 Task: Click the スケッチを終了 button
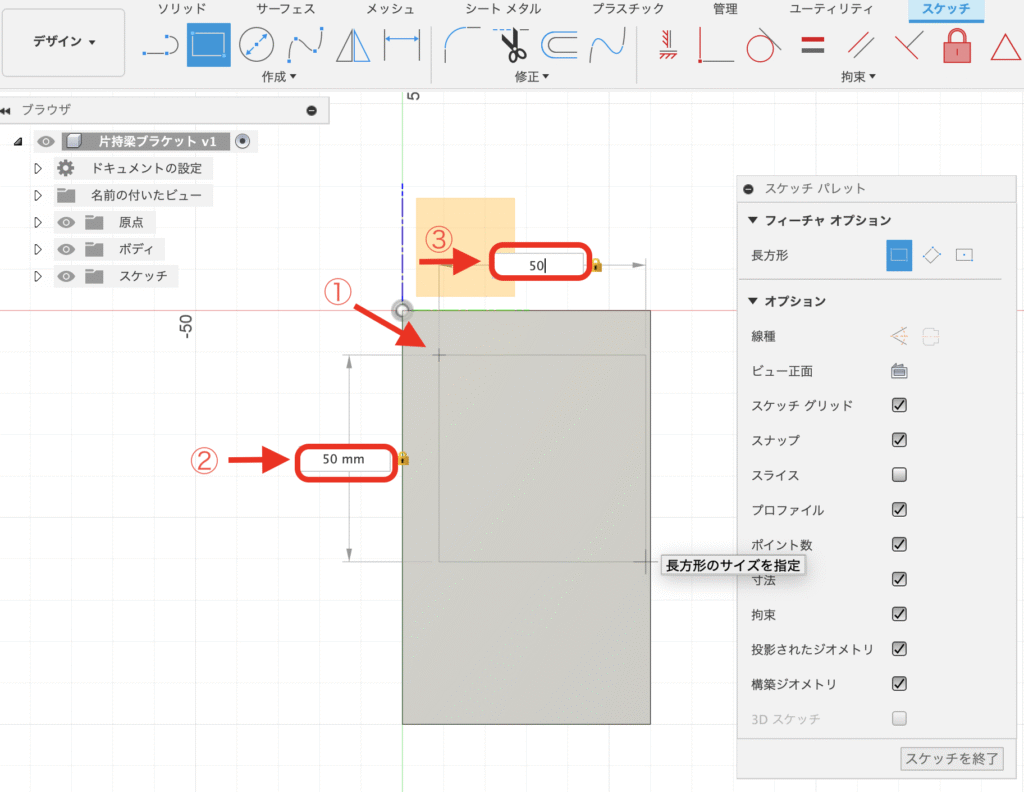point(951,759)
